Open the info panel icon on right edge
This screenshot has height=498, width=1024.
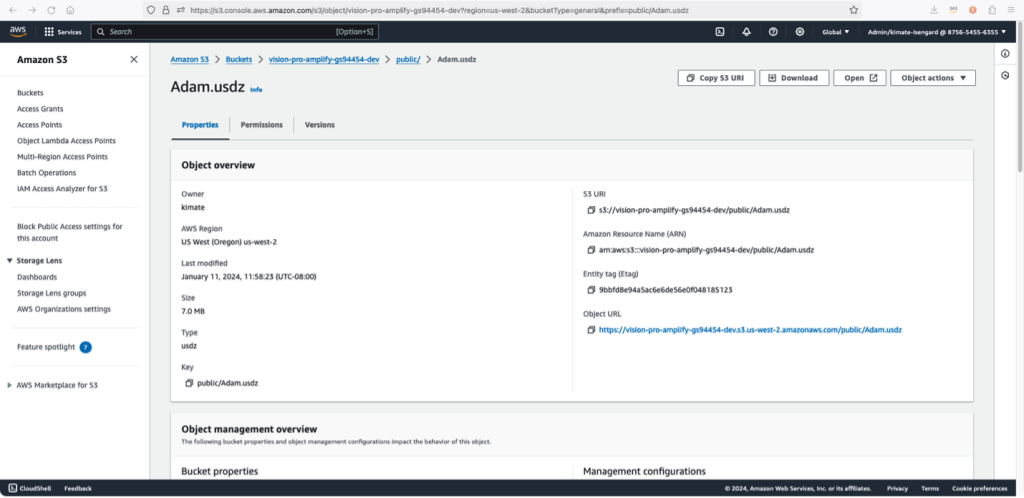point(1005,54)
